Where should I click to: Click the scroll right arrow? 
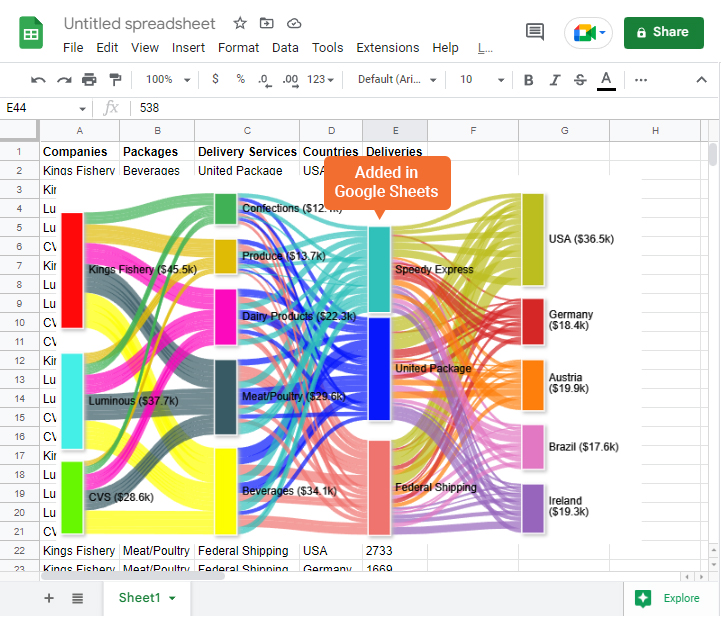click(x=701, y=577)
